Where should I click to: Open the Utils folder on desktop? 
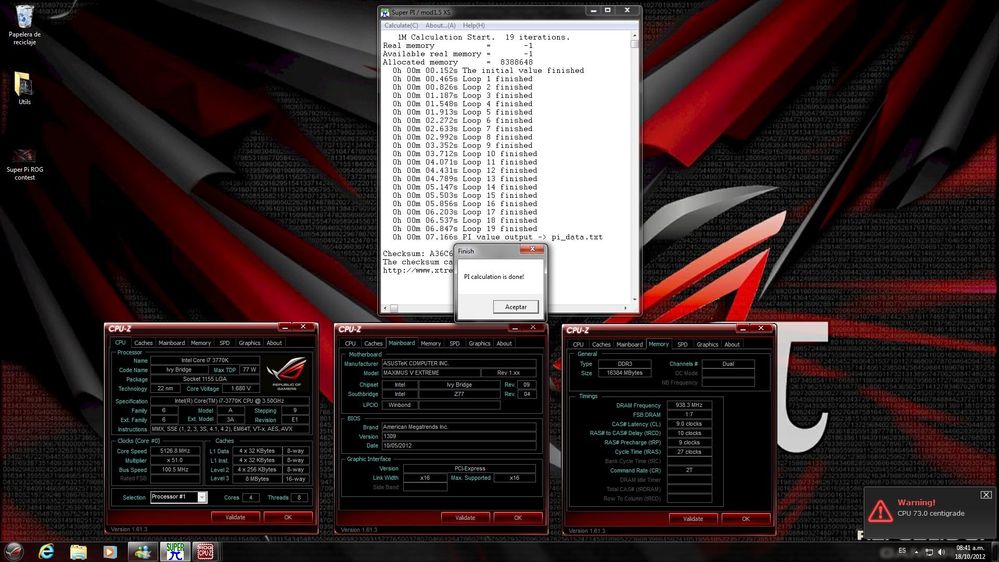click(x=24, y=88)
